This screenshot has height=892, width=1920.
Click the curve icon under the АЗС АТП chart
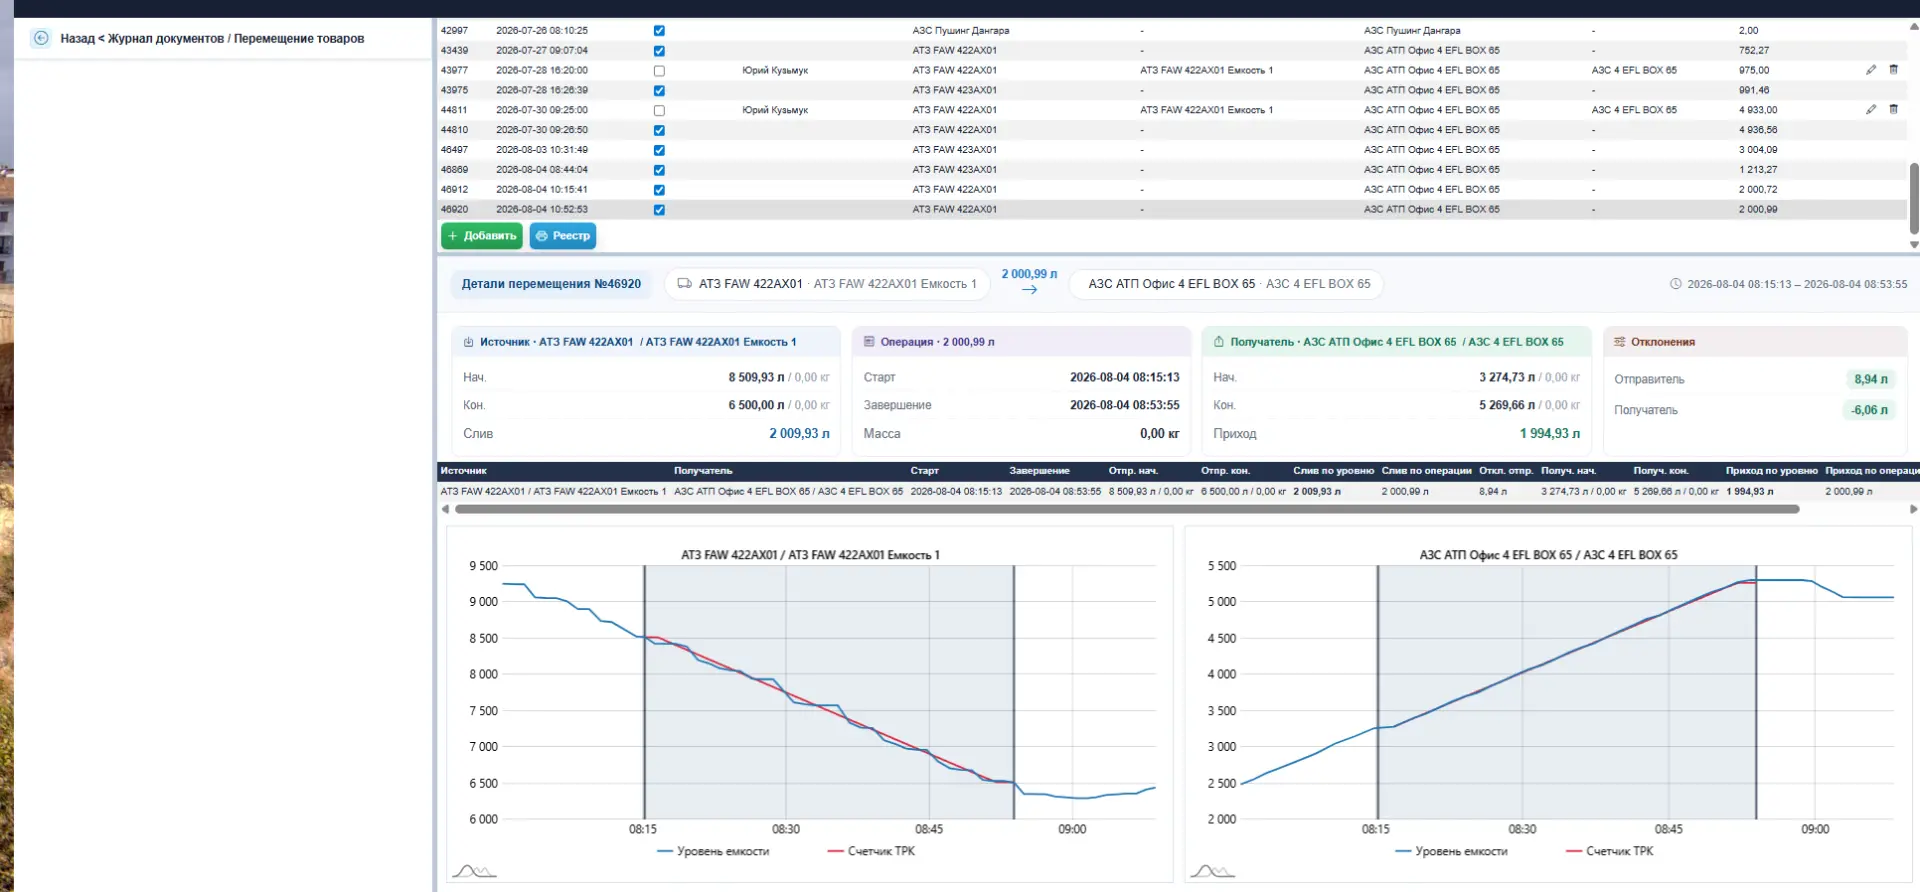pos(1213,871)
